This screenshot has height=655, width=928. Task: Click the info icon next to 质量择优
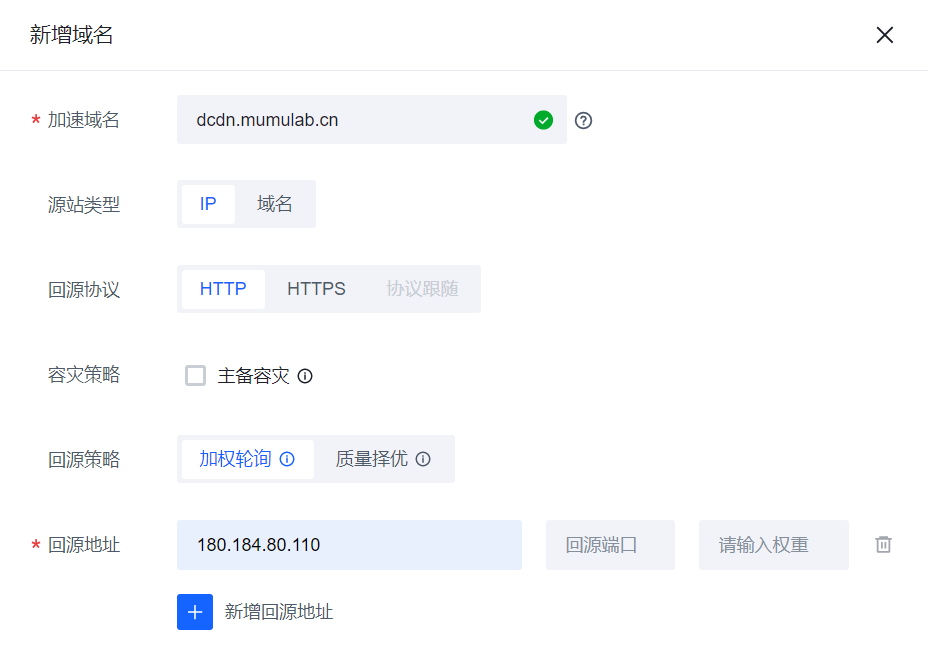point(423,459)
